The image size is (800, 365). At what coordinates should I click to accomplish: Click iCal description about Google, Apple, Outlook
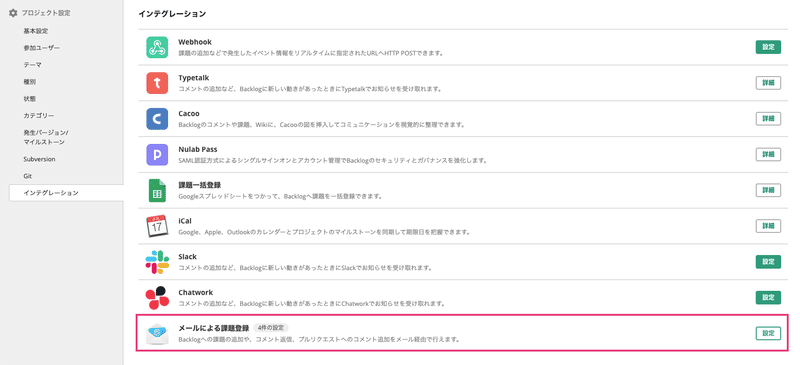(x=324, y=232)
